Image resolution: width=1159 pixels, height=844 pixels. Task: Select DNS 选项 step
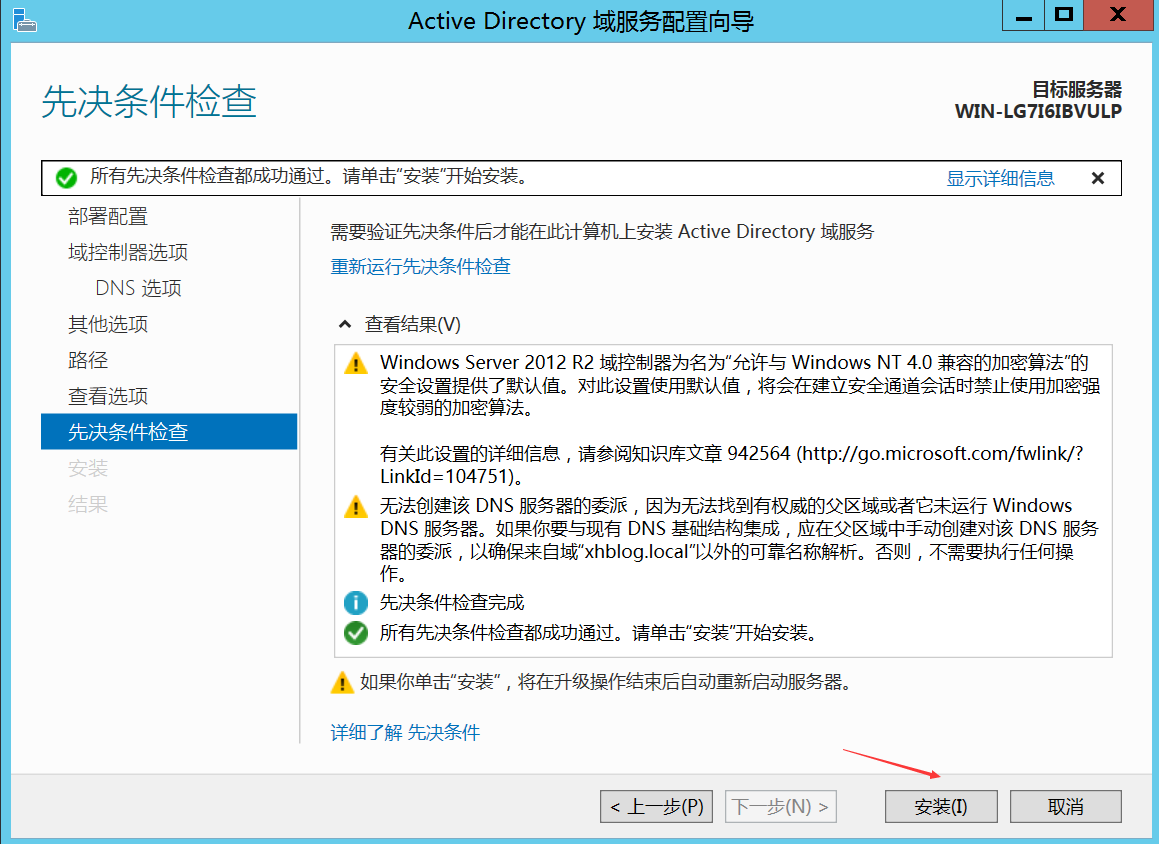click(x=138, y=288)
